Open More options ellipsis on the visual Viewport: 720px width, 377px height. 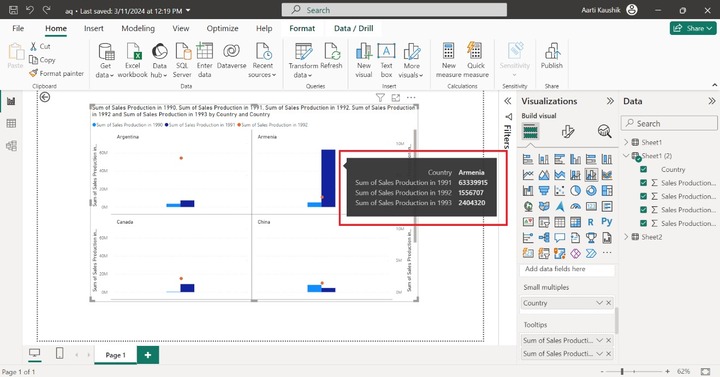pos(411,98)
